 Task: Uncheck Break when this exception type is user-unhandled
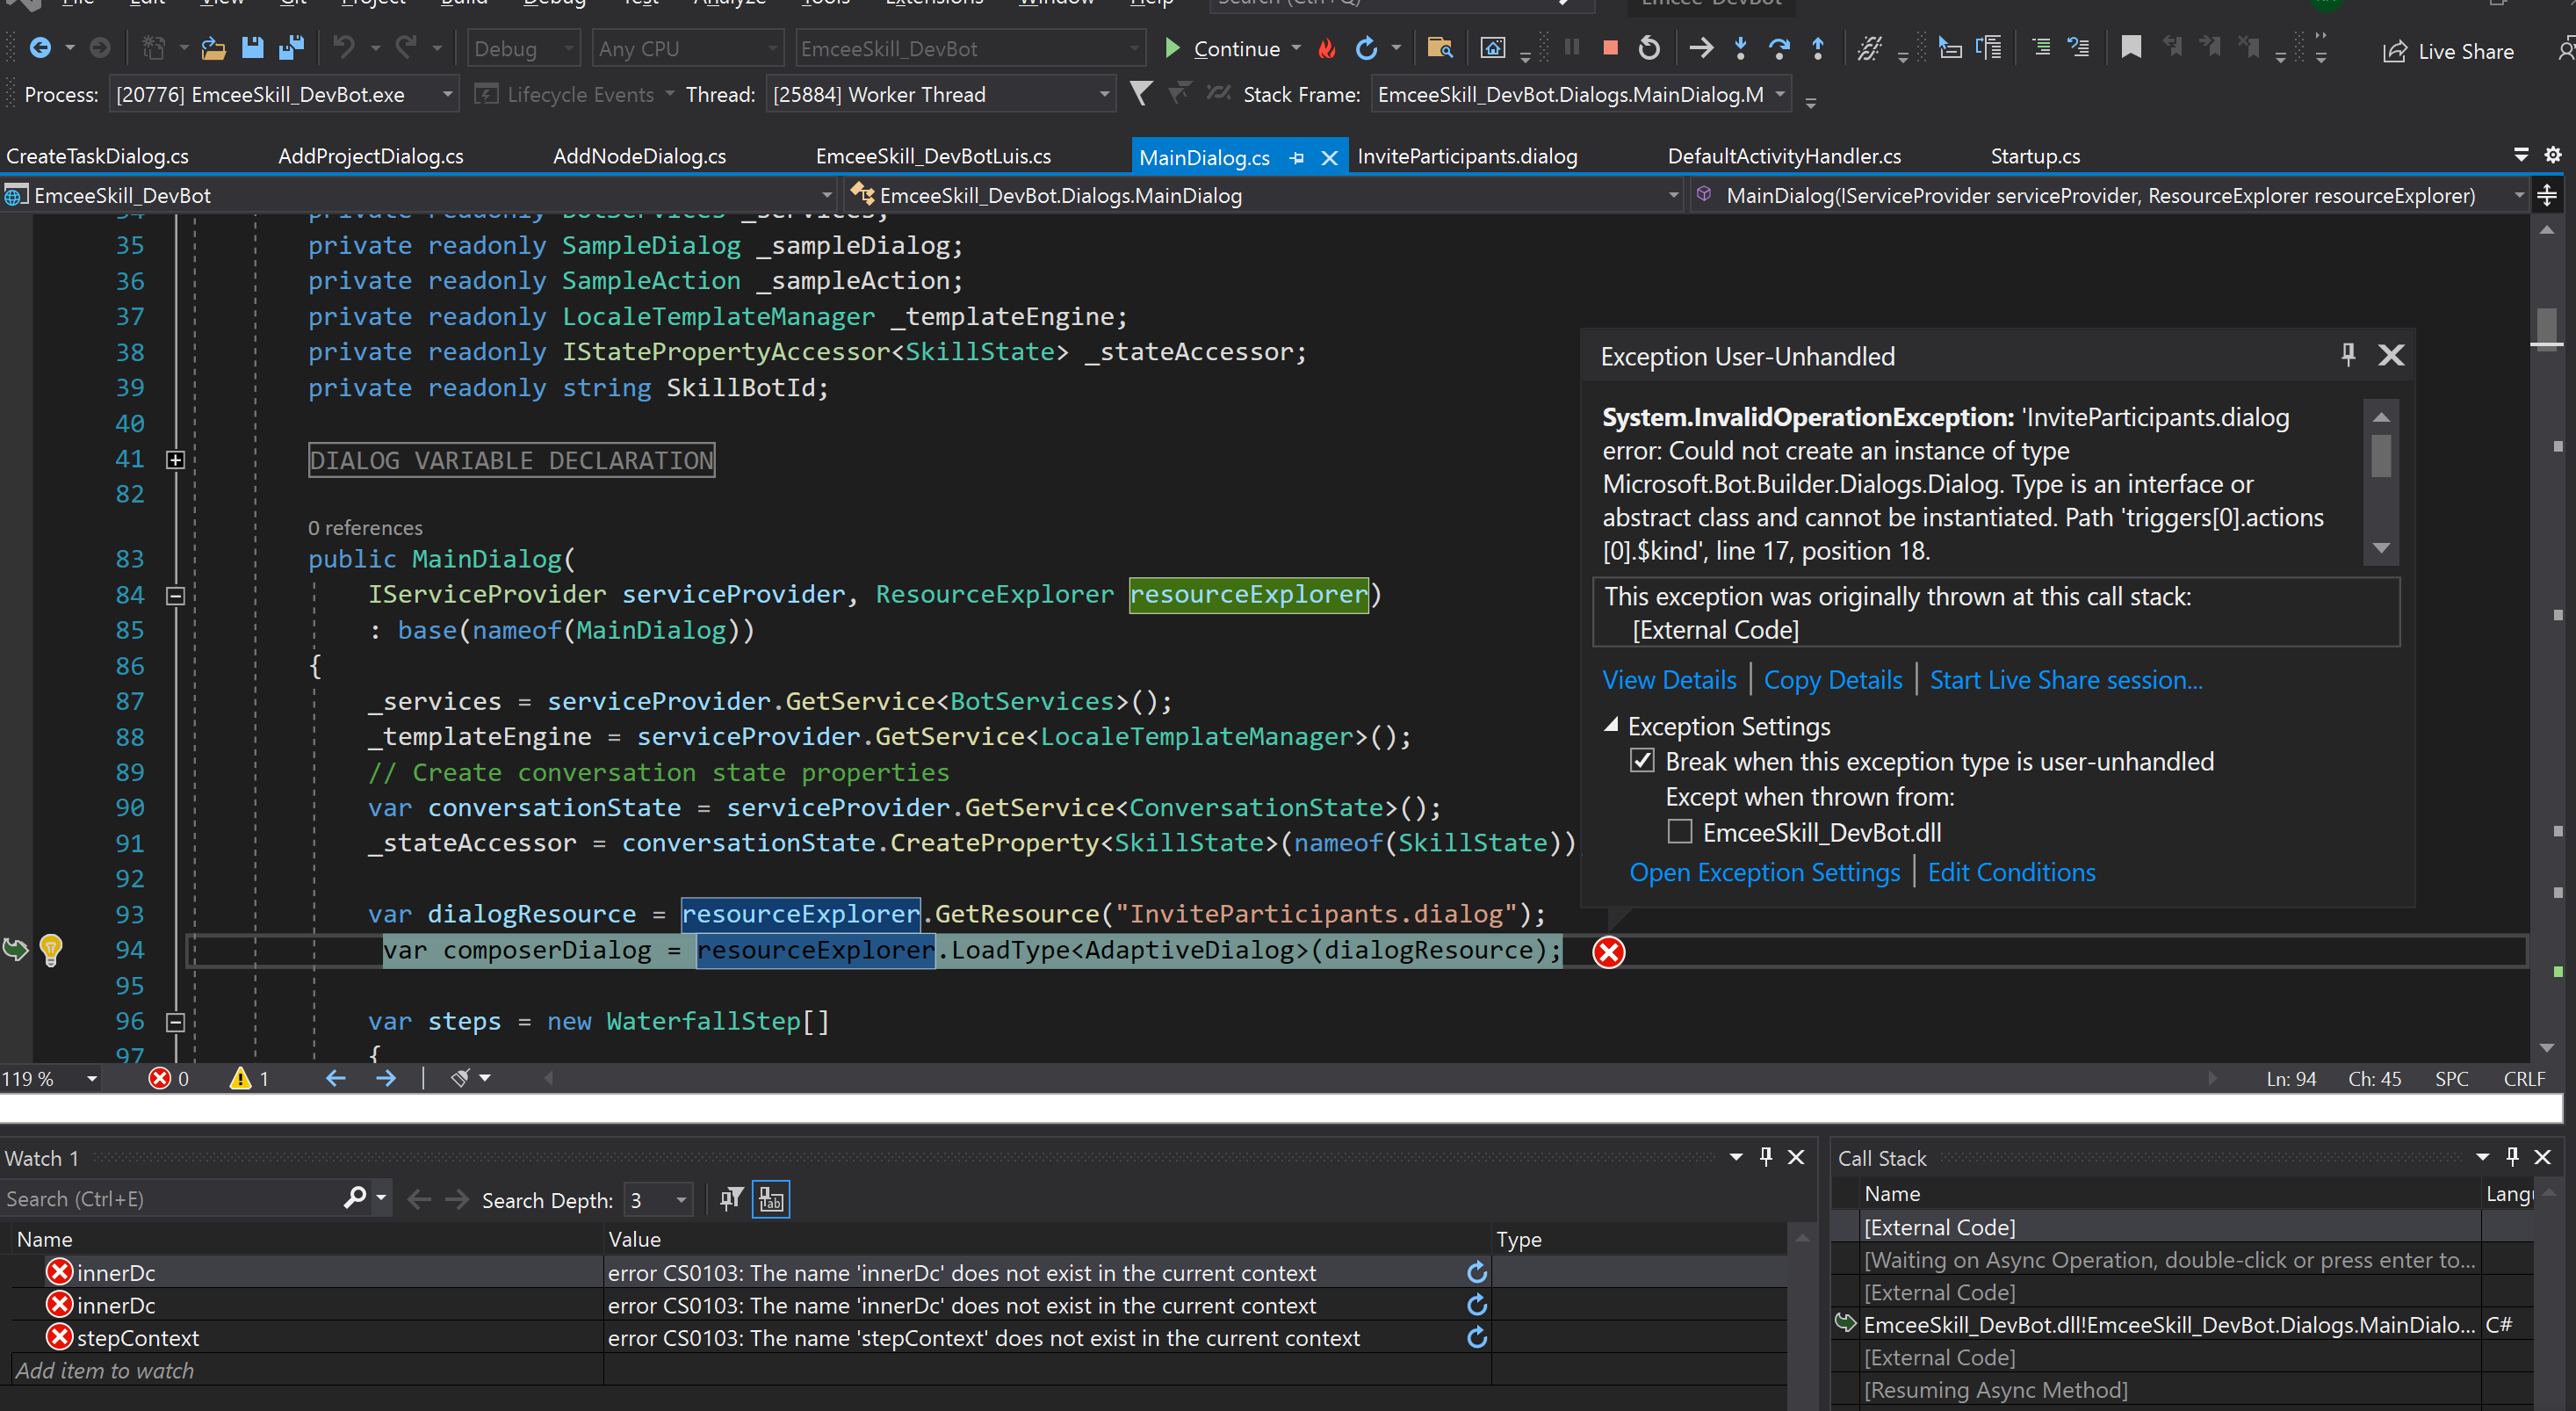point(1642,761)
